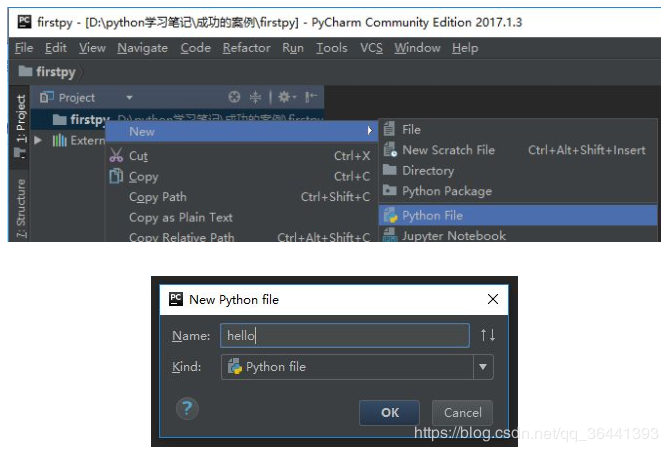Select Python File in New submenu
The height and width of the screenshot is (452, 668).
[518, 215]
